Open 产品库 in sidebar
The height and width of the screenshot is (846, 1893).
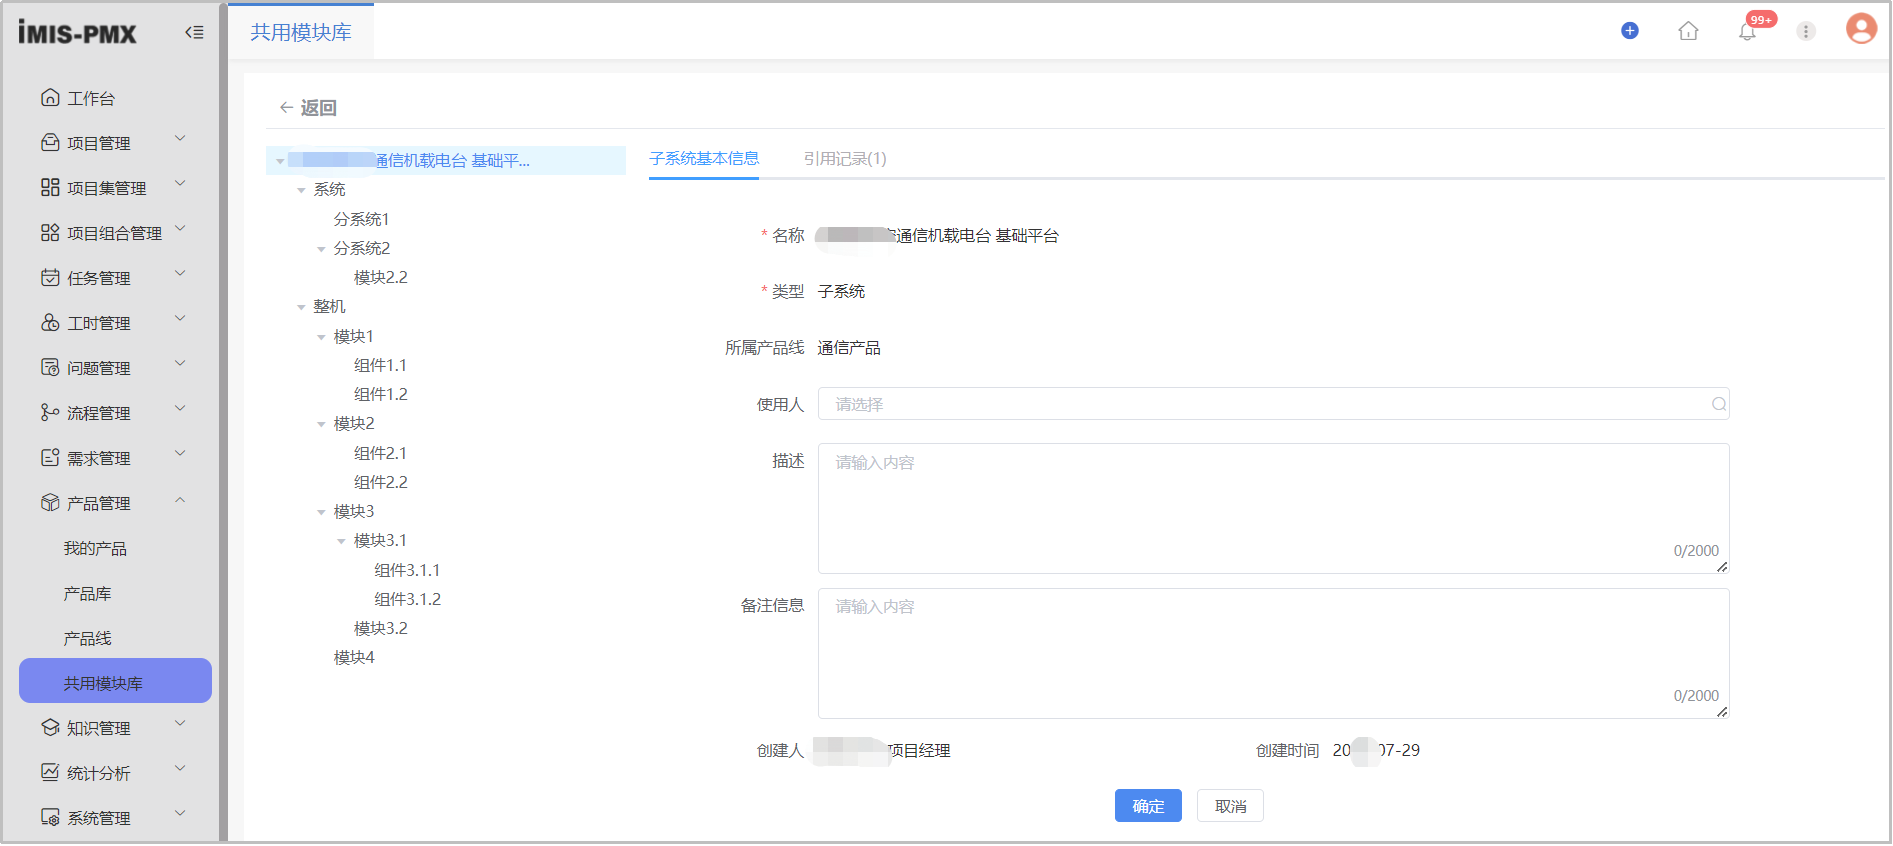pyautogui.click(x=88, y=594)
